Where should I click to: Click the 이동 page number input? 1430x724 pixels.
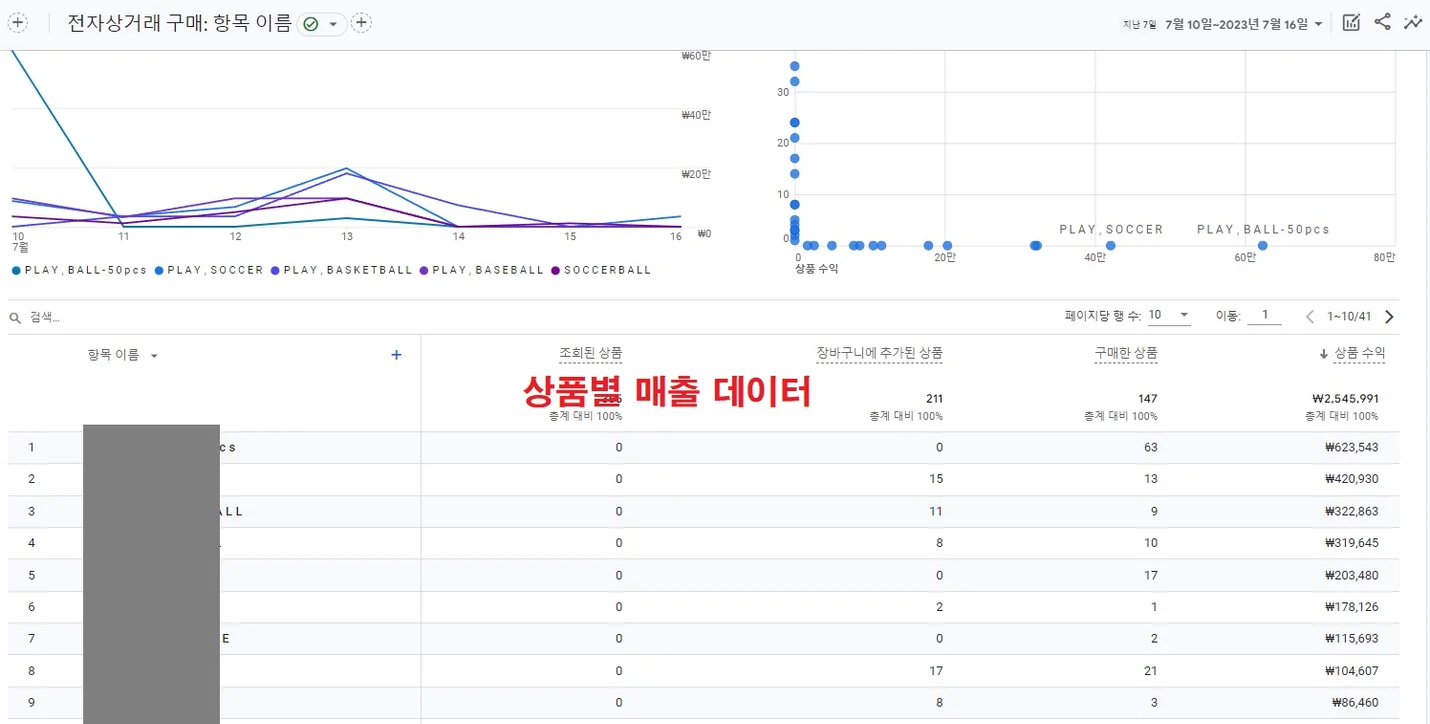1265,315
